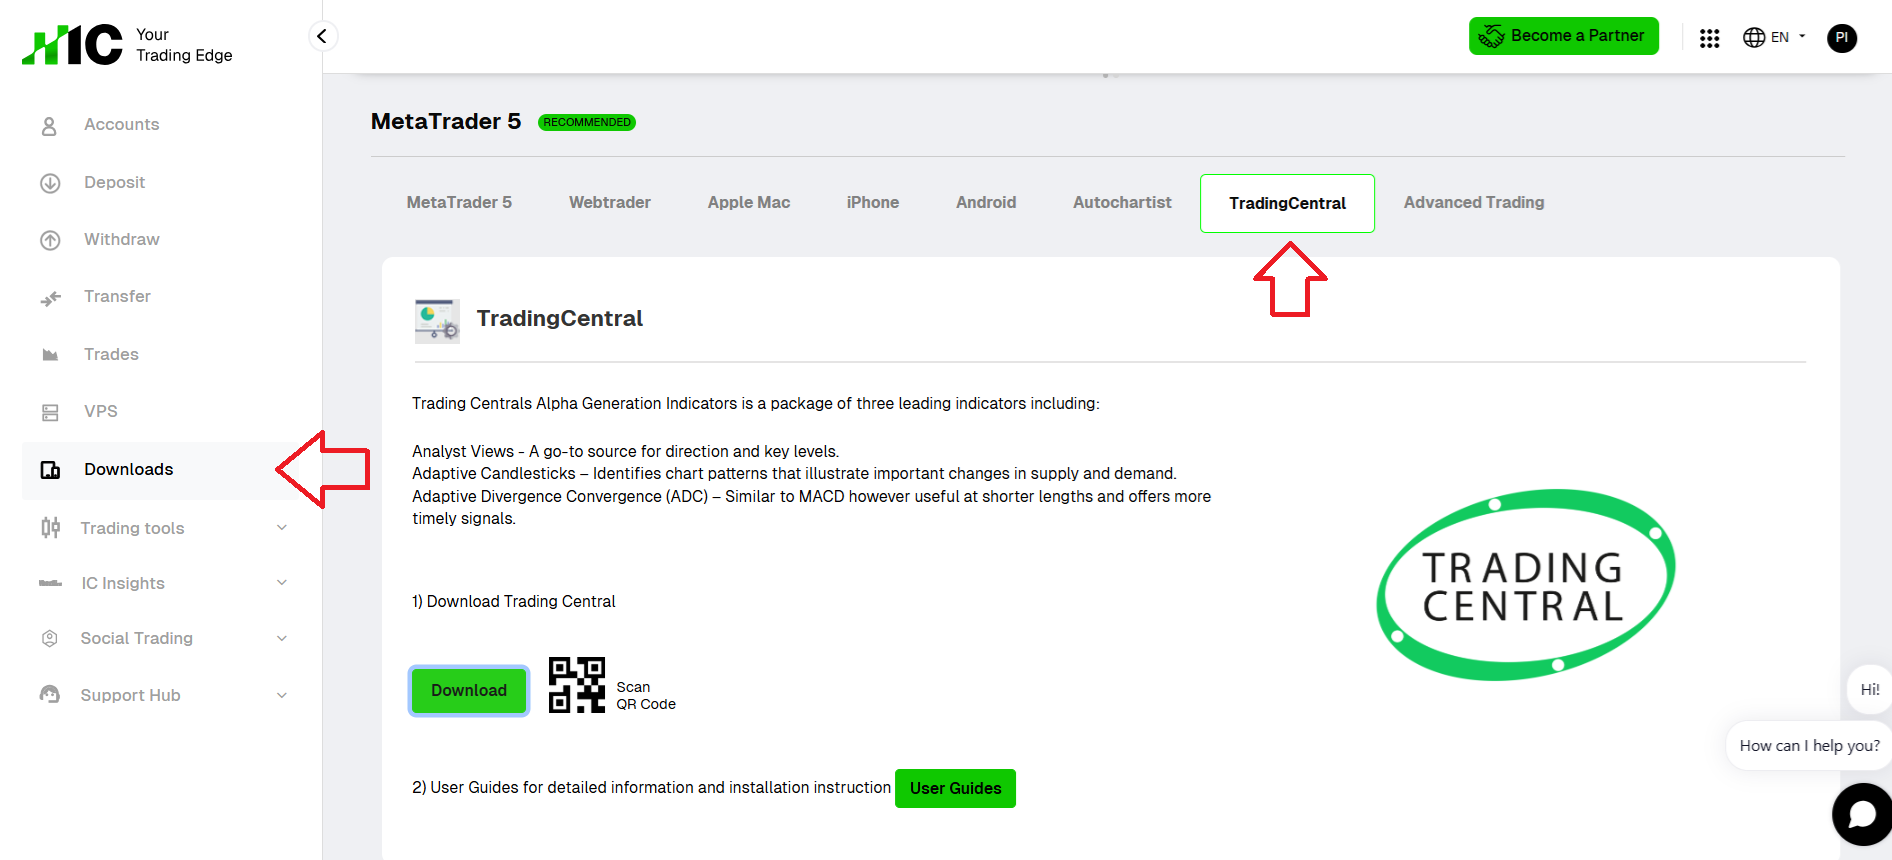Switch to the Webtrader tab

pos(610,202)
